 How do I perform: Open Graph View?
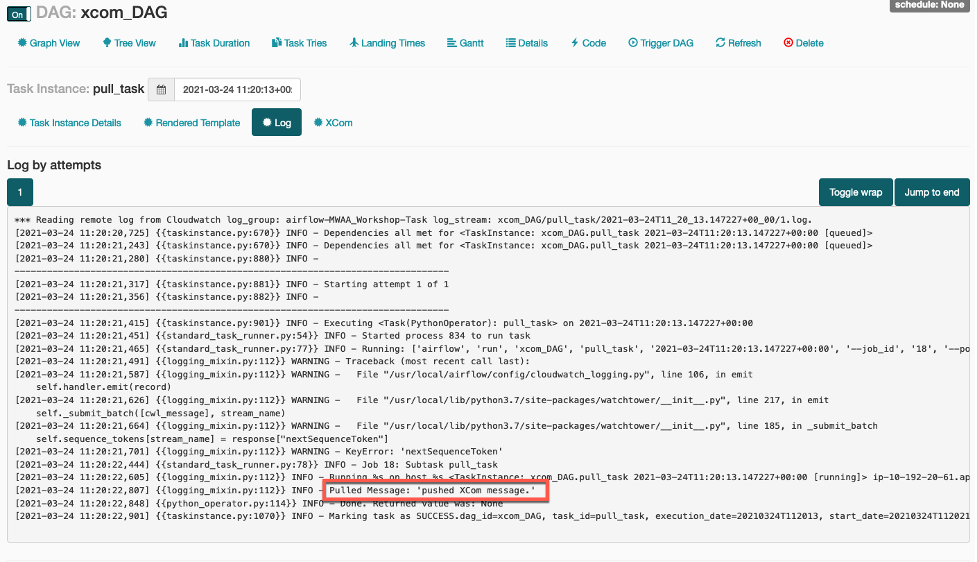(x=48, y=43)
